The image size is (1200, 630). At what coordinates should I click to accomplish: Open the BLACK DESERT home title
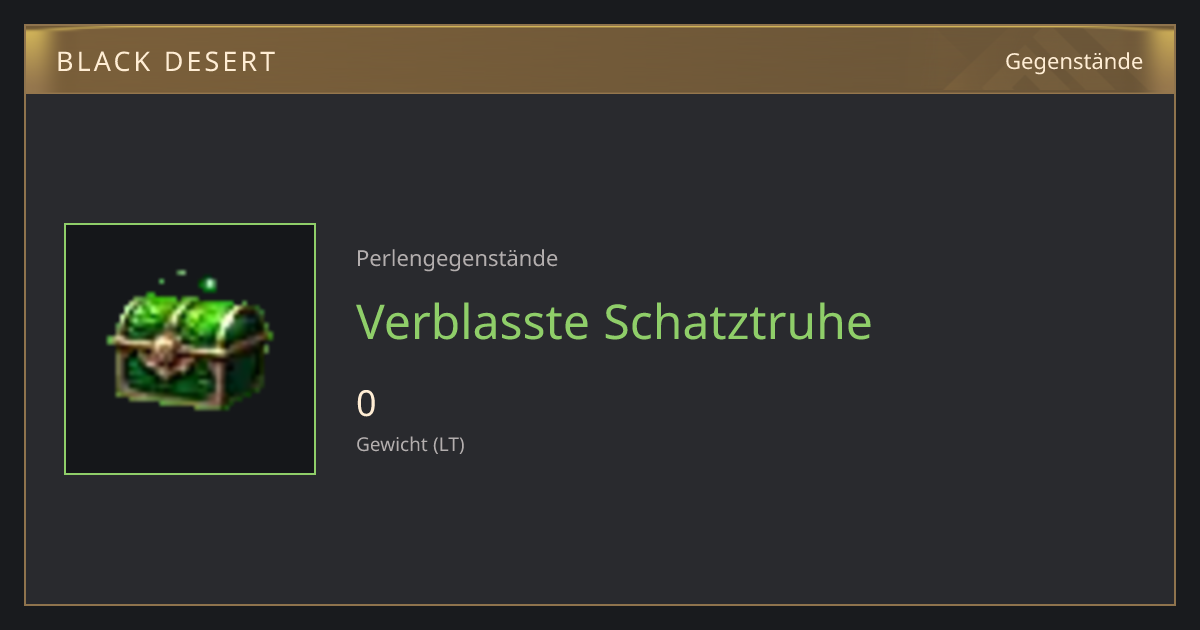[166, 62]
